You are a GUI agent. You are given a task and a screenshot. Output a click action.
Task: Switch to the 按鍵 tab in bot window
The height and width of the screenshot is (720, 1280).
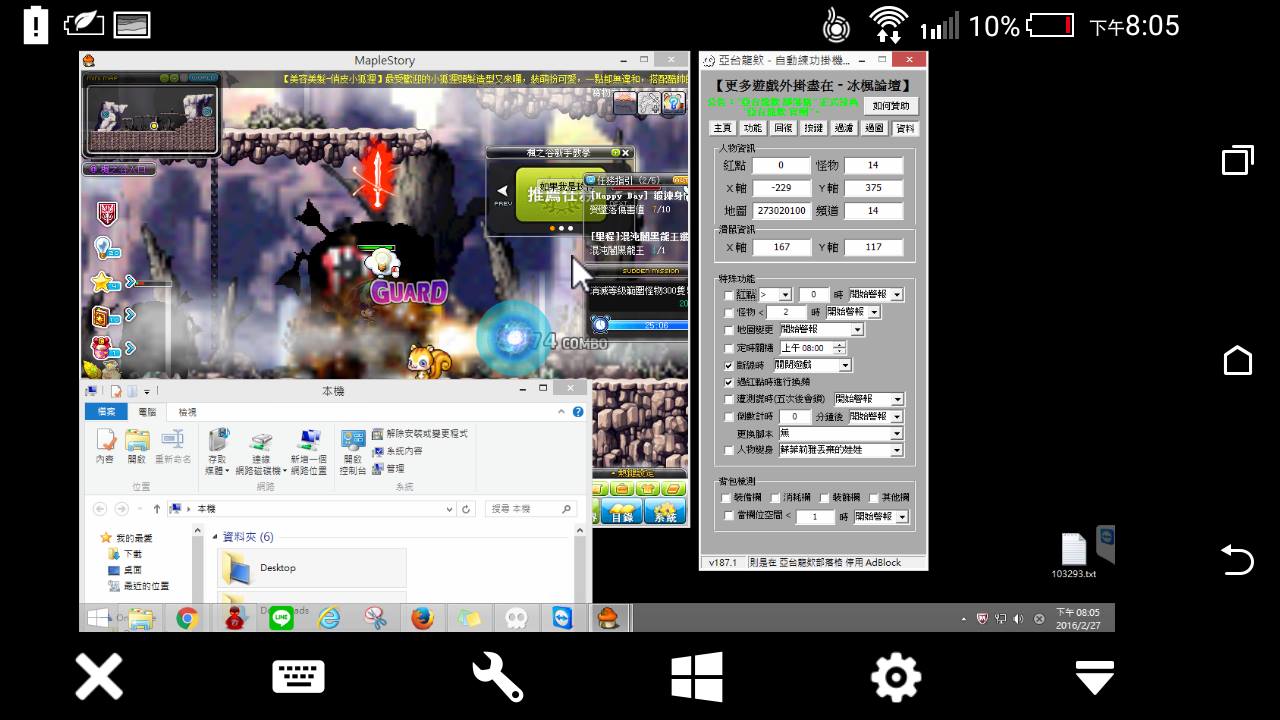(x=814, y=128)
